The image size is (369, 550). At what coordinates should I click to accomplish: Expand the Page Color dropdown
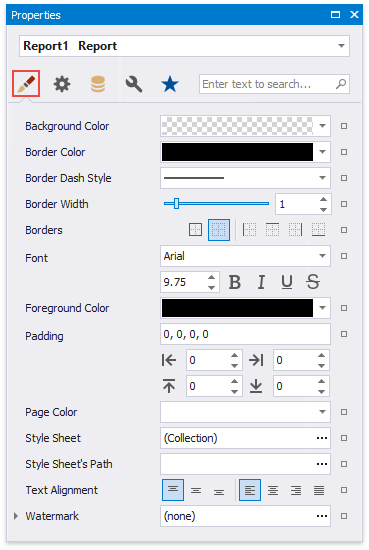coord(322,411)
